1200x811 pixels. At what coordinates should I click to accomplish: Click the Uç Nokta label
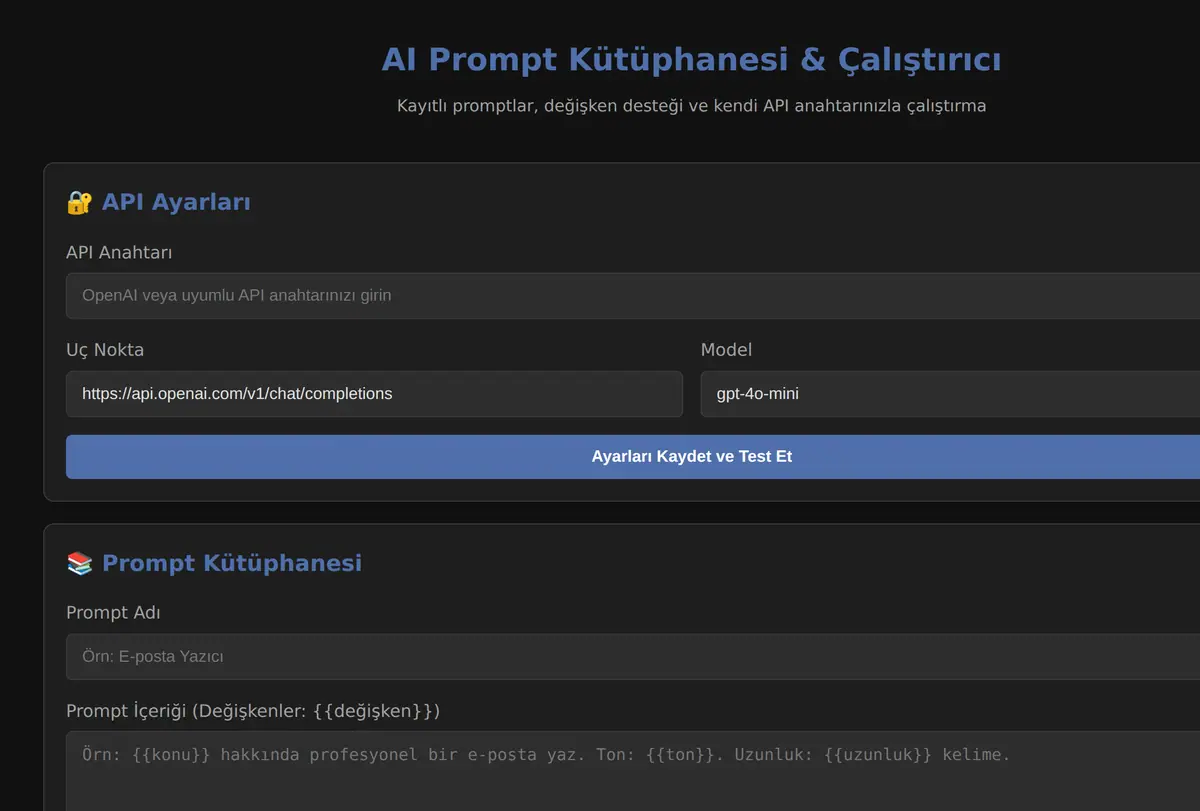pos(105,350)
